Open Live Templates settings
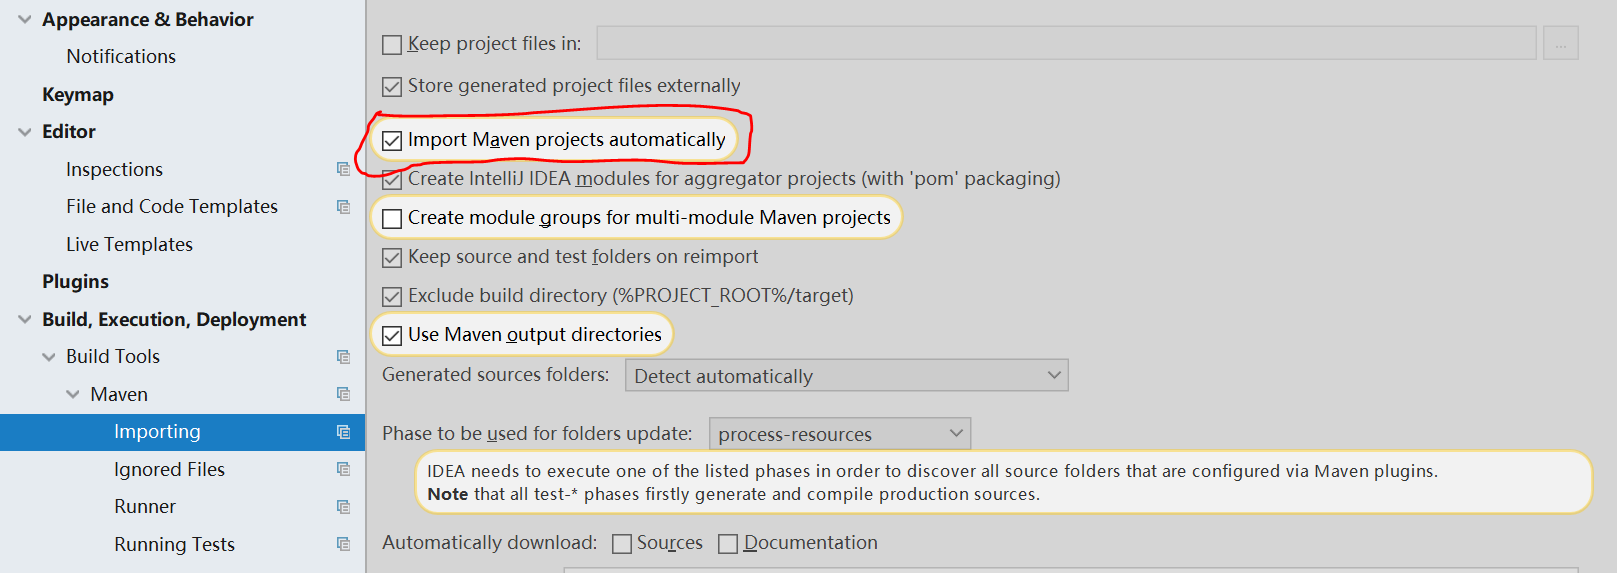 tap(129, 245)
